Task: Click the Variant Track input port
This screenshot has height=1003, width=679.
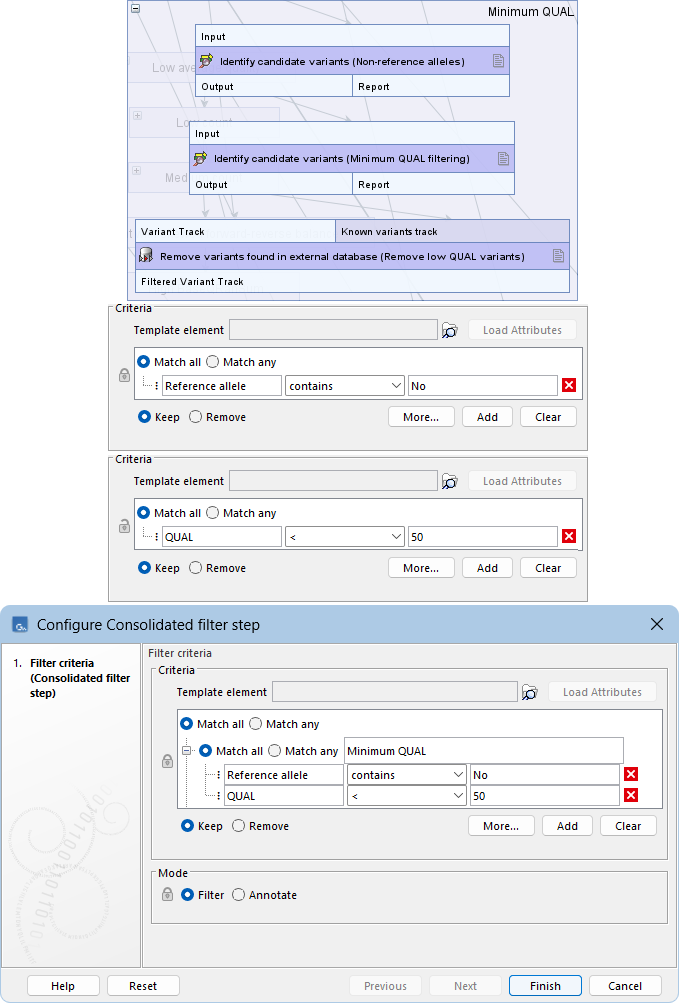Action: (x=236, y=232)
